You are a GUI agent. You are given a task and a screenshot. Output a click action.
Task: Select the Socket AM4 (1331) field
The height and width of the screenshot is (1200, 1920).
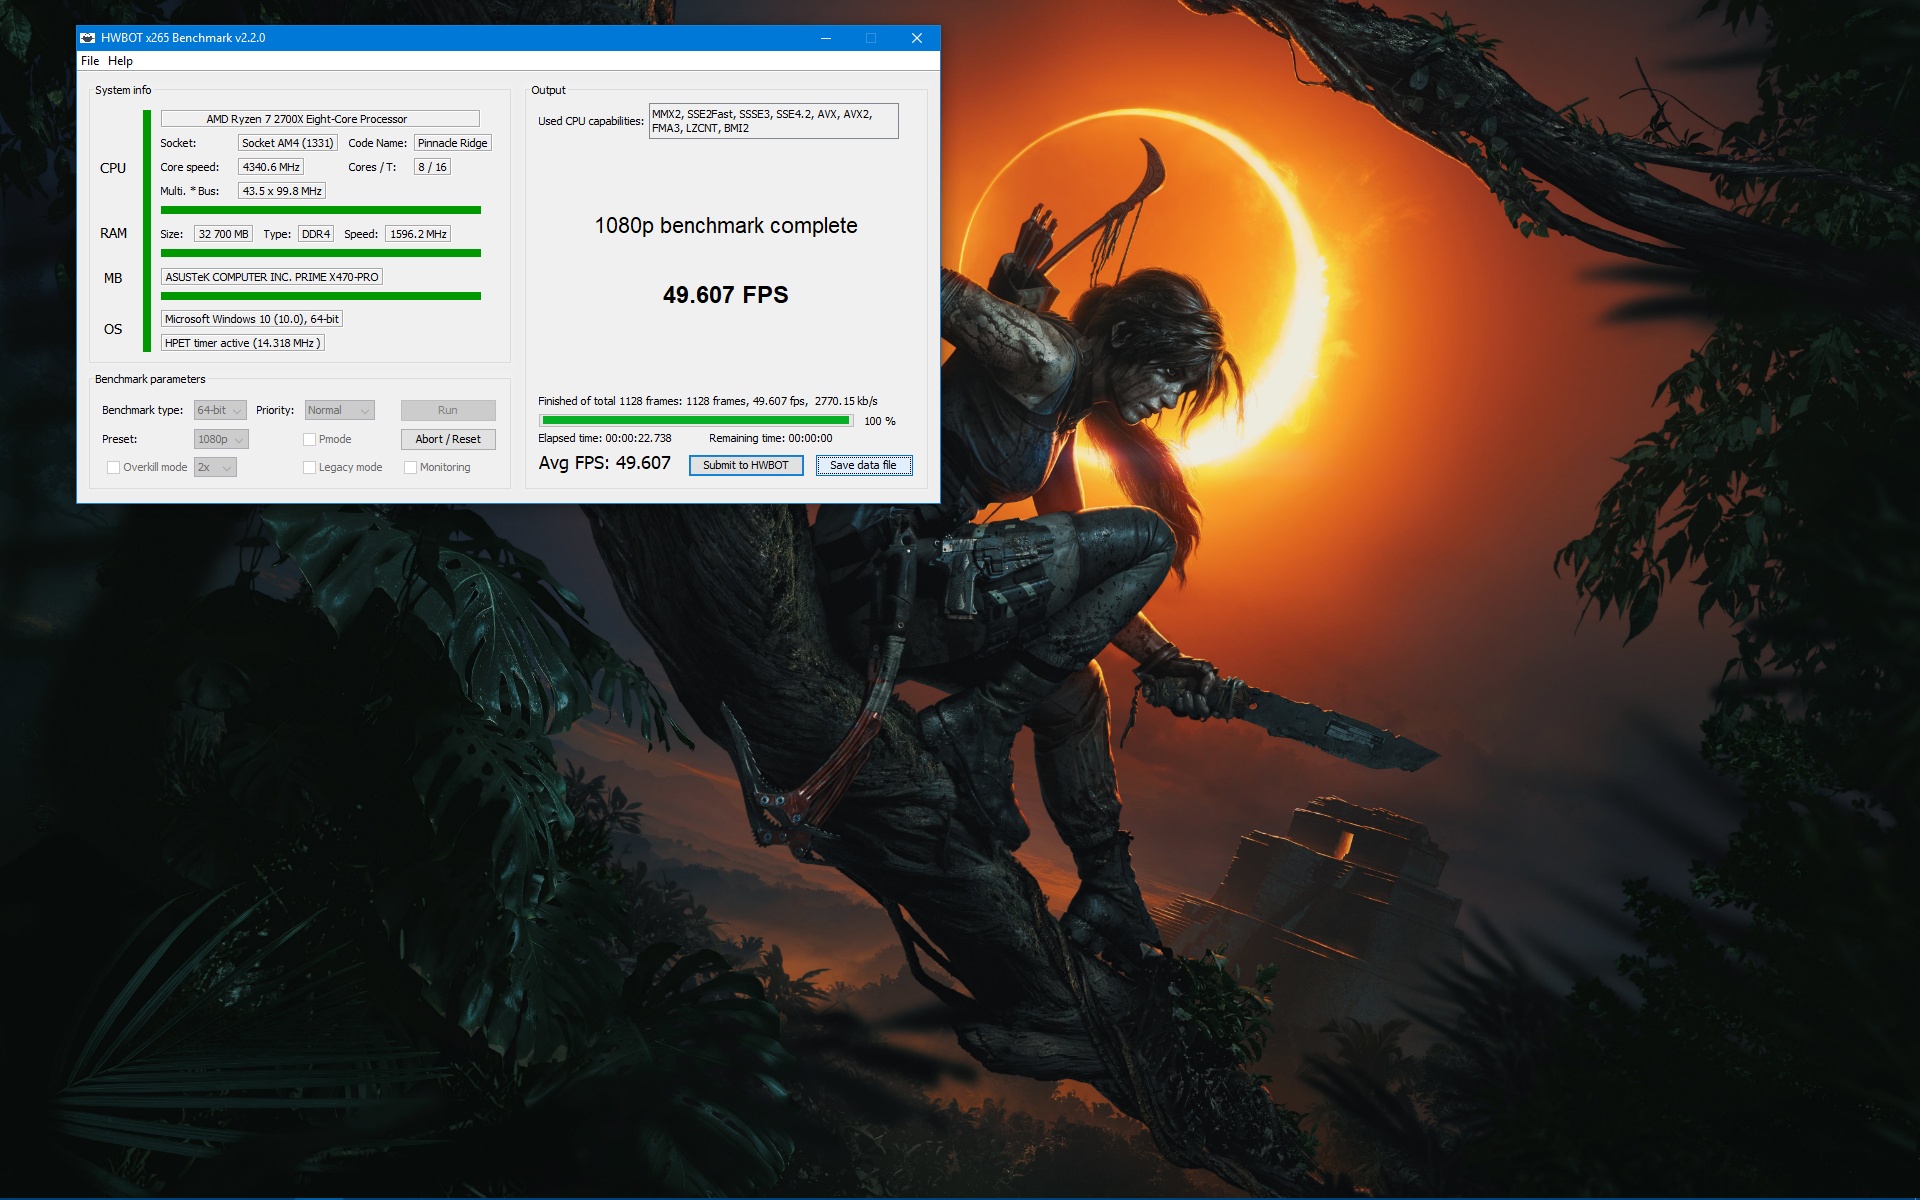(288, 143)
